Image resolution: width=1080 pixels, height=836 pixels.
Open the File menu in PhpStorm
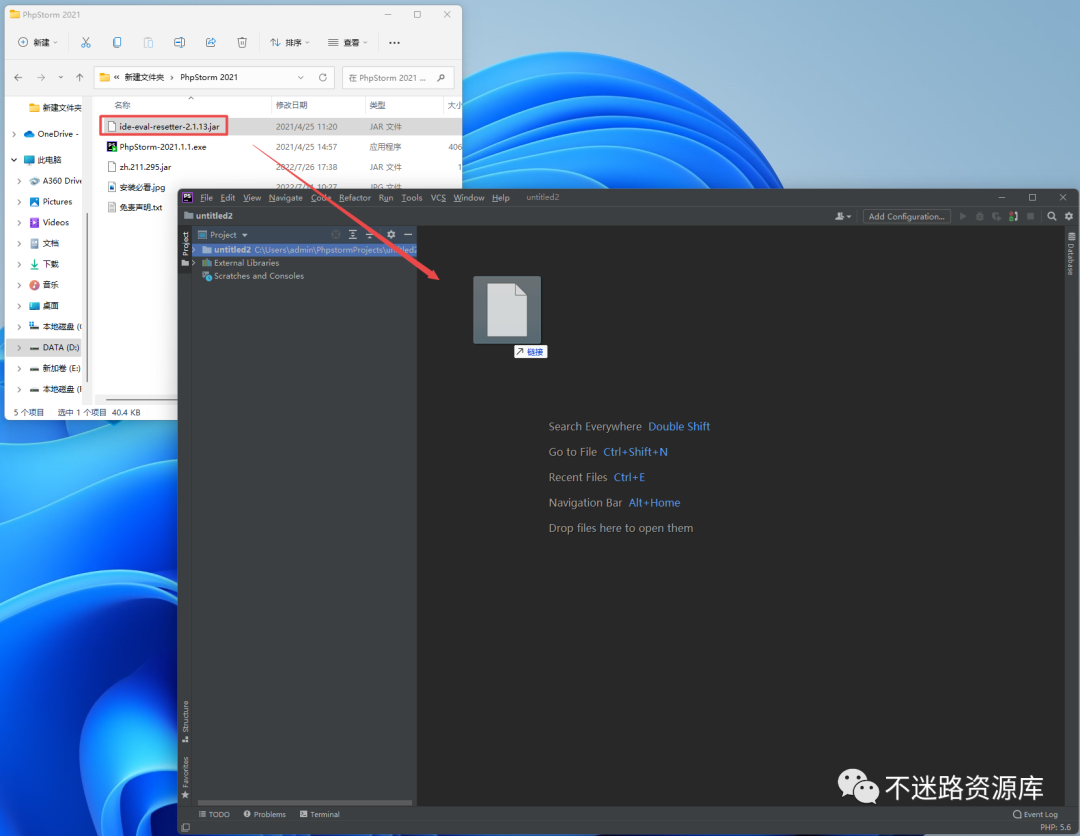point(206,198)
